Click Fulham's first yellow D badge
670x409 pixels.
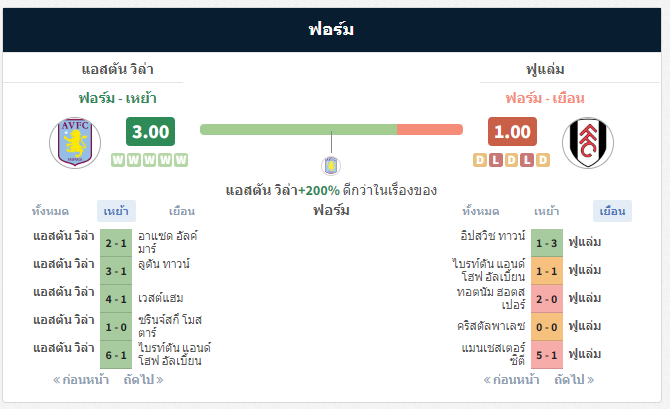tap(480, 160)
